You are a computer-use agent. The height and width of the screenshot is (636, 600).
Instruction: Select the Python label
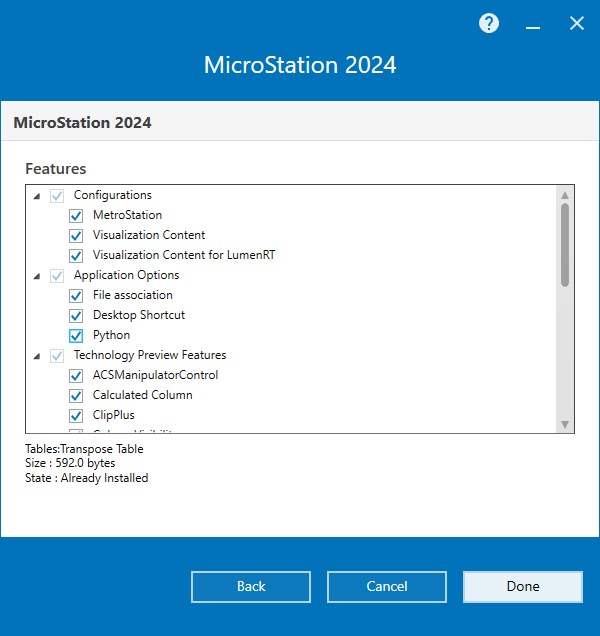pyautogui.click(x=111, y=335)
